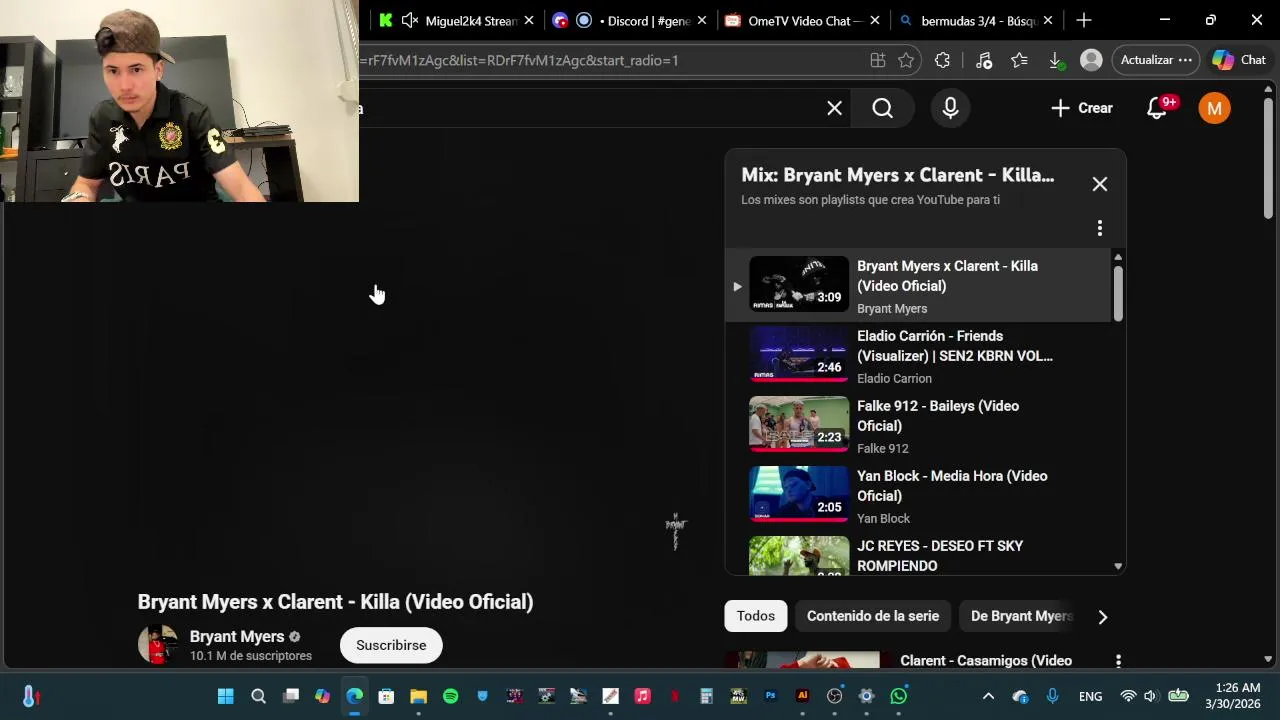Image resolution: width=1280 pixels, height=720 pixels.
Task: Open a new browser tab
Action: coord(1083,20)
